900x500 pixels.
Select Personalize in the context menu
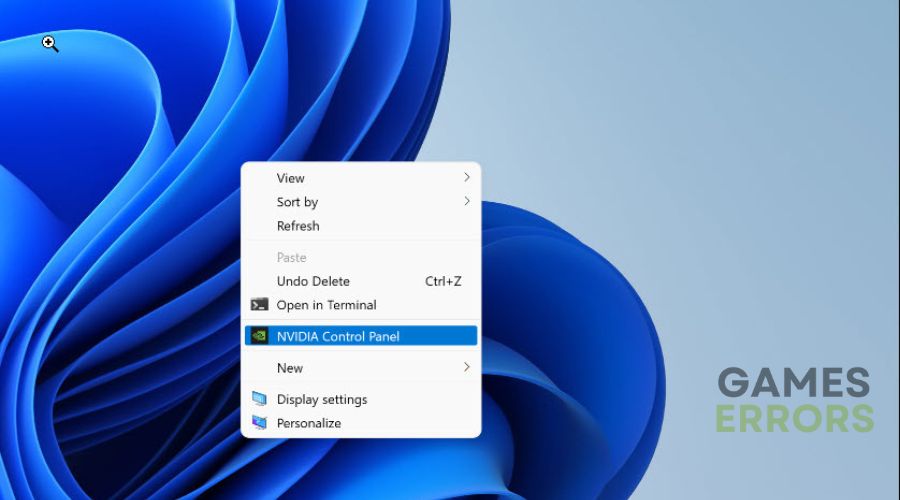tap(361, 423)
